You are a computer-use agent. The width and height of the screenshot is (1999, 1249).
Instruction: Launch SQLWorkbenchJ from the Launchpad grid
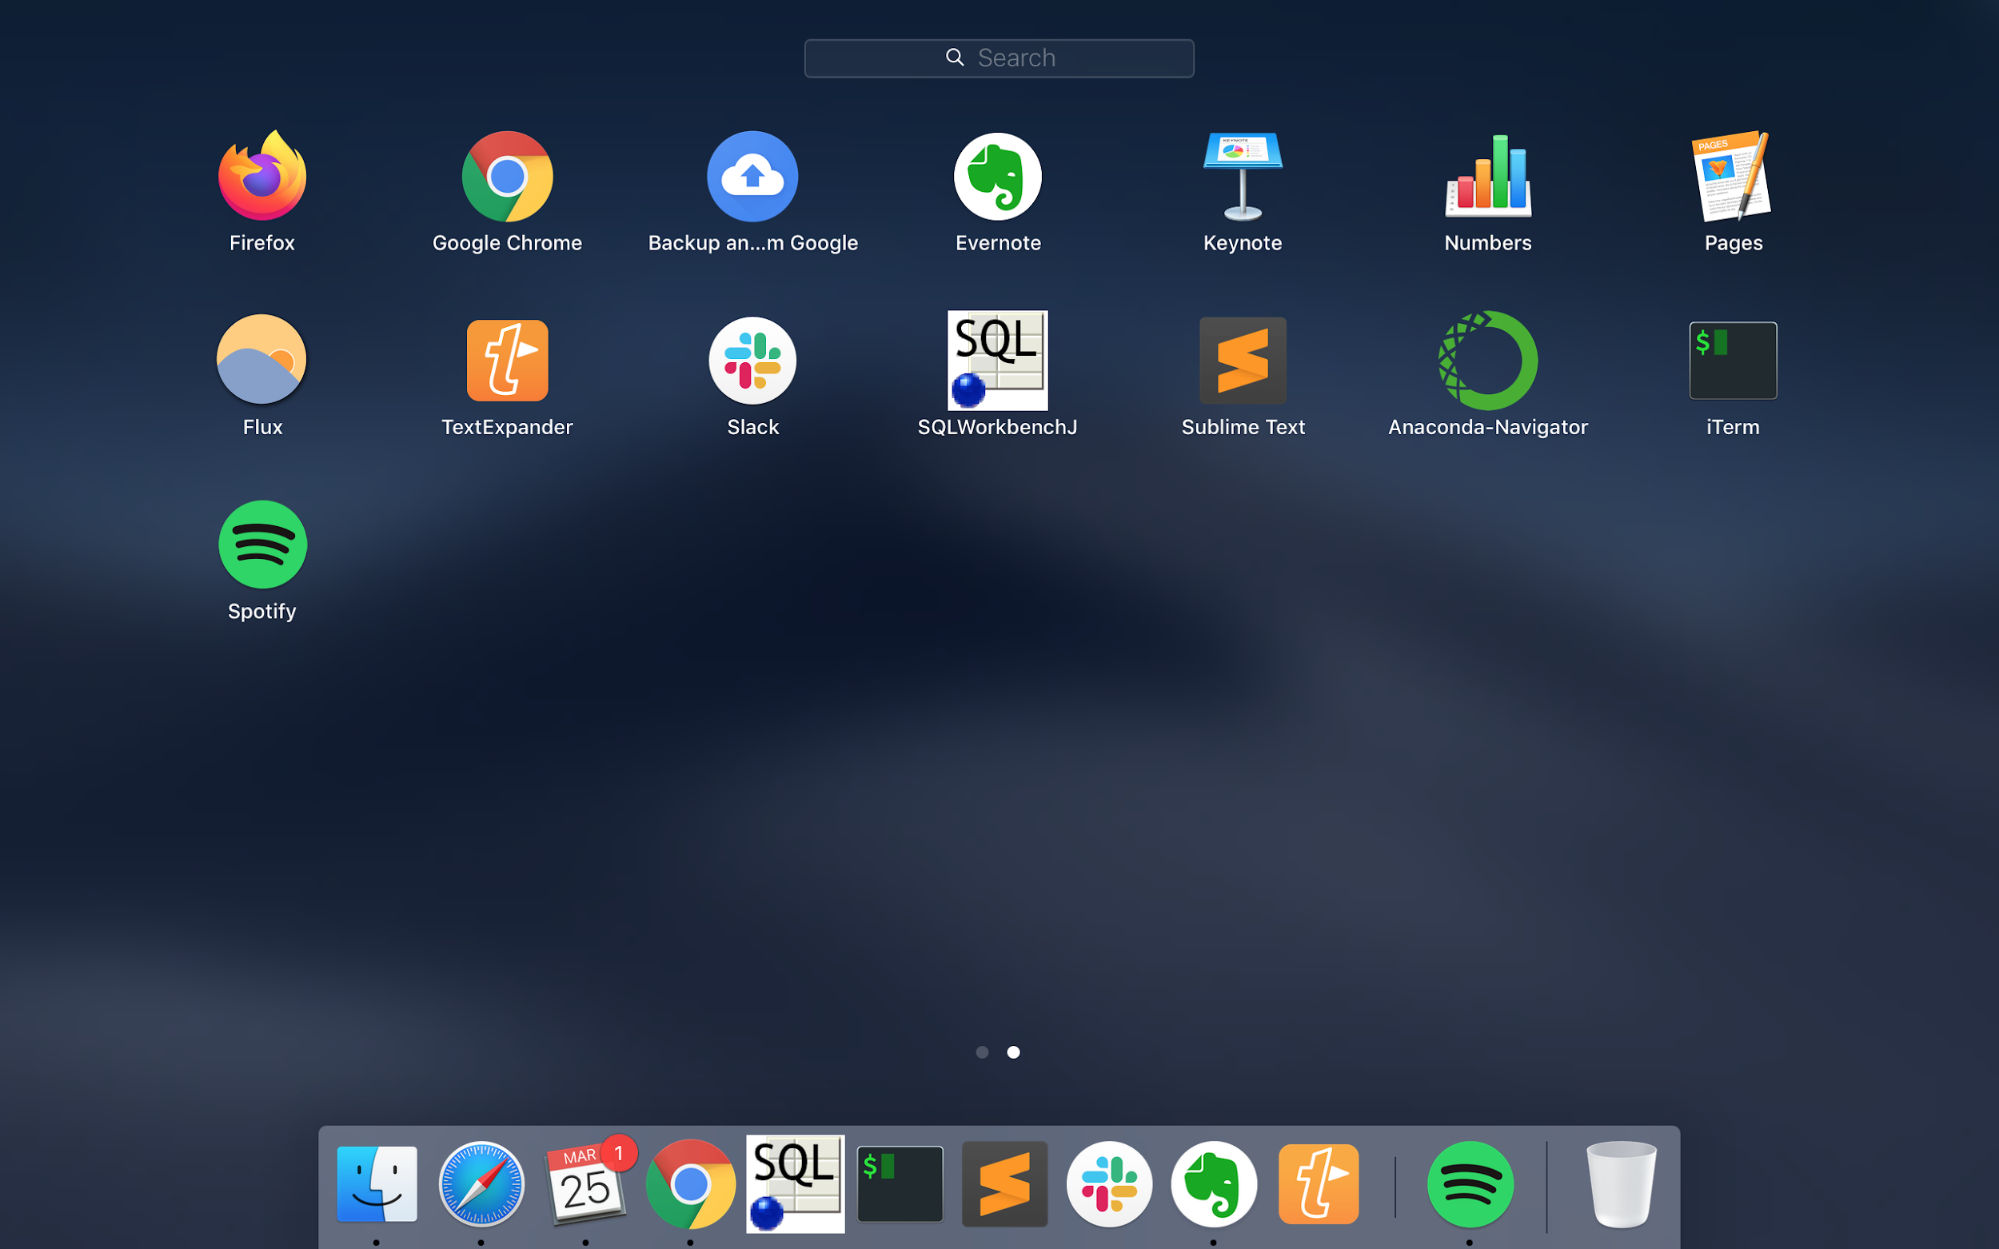click(x=997, y=360)
